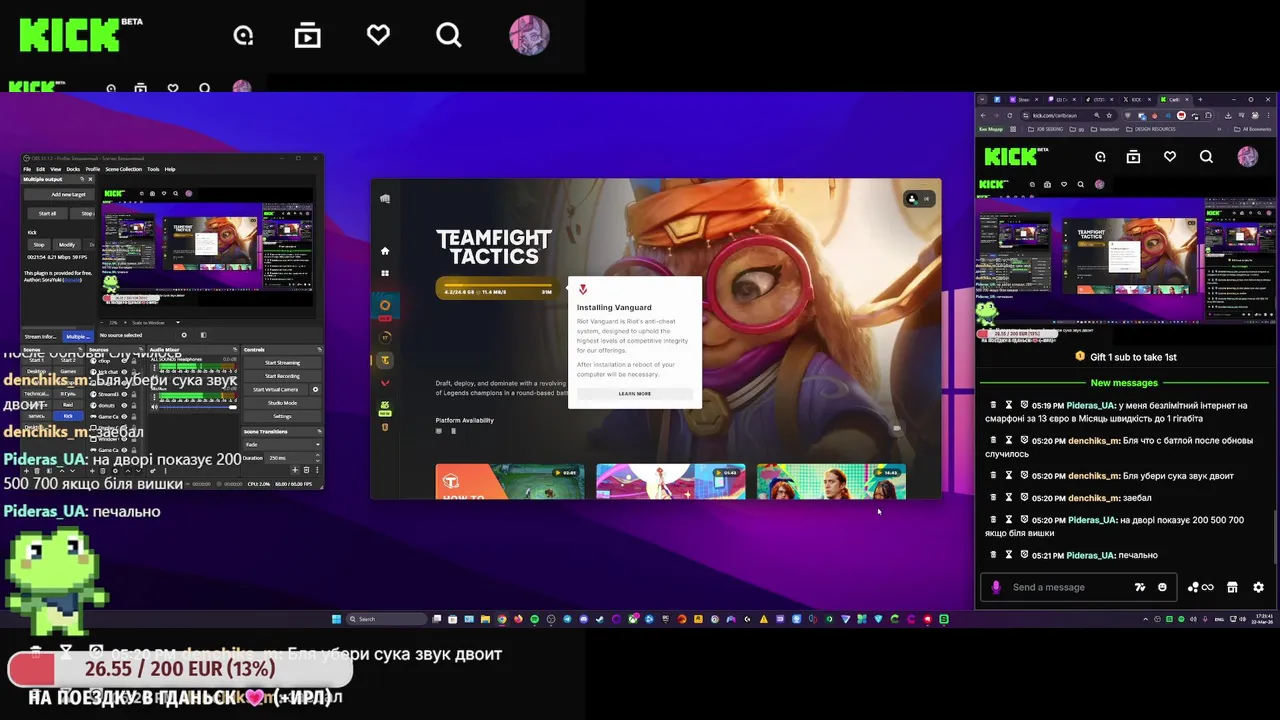
Task: Open emoji picker in Kick chat input
Action: (x=1162, y=587)
